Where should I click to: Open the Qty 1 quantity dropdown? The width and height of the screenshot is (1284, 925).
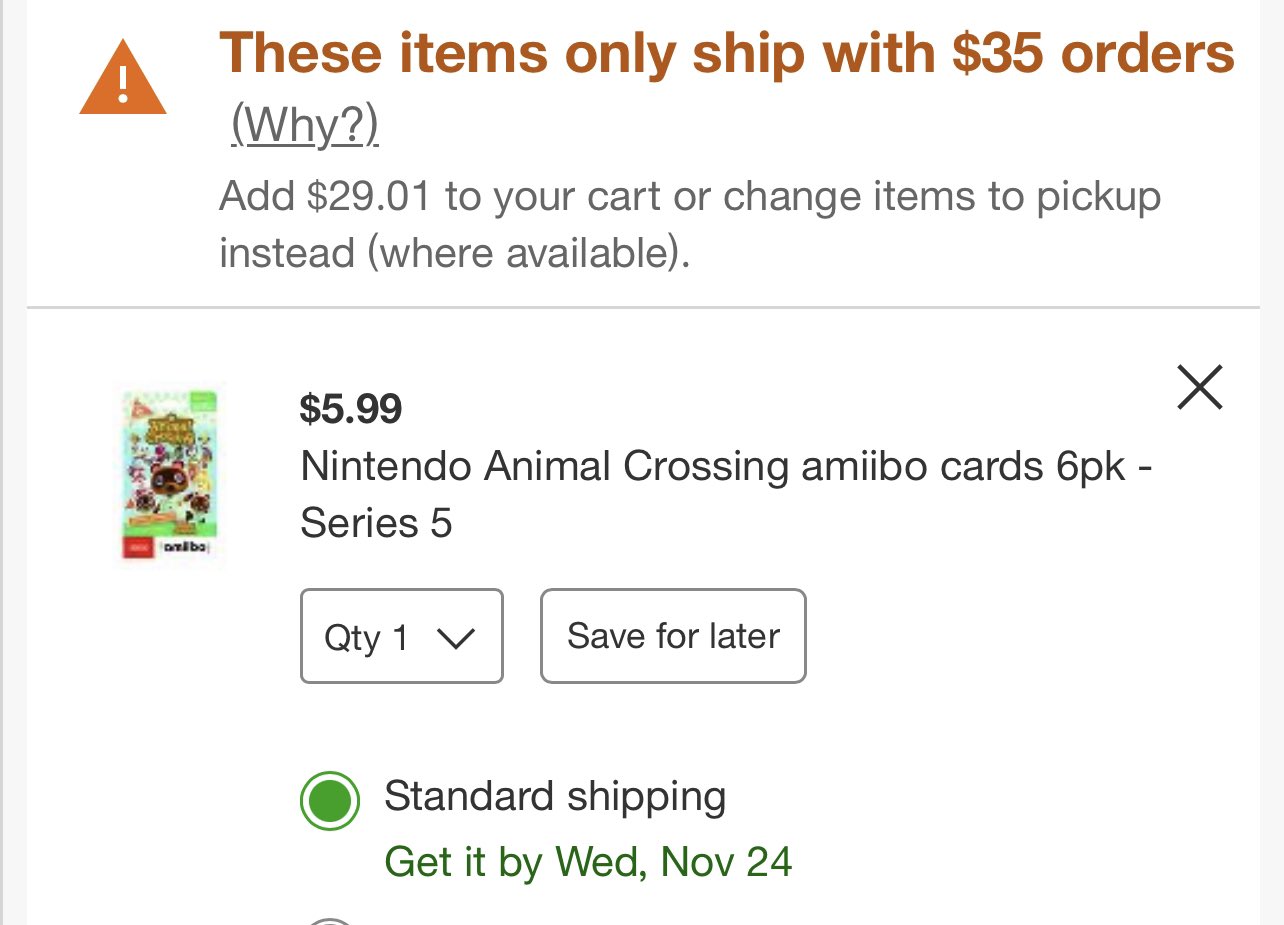click(x=401, y=637)
